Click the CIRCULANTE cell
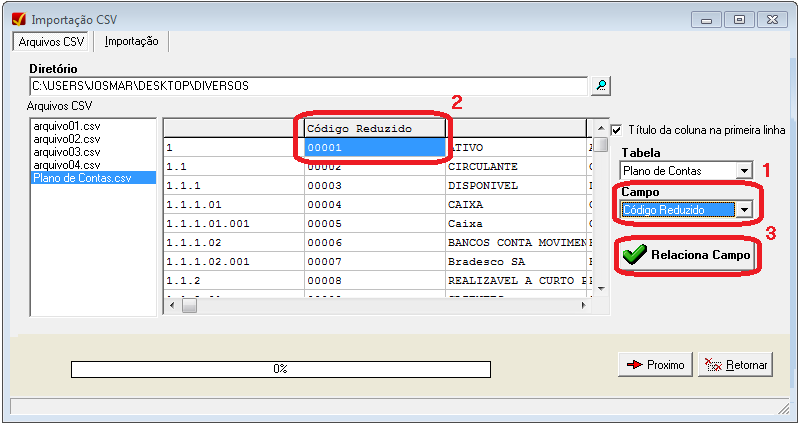This screenshot has width=799, height=424. [x=517, y=167]
